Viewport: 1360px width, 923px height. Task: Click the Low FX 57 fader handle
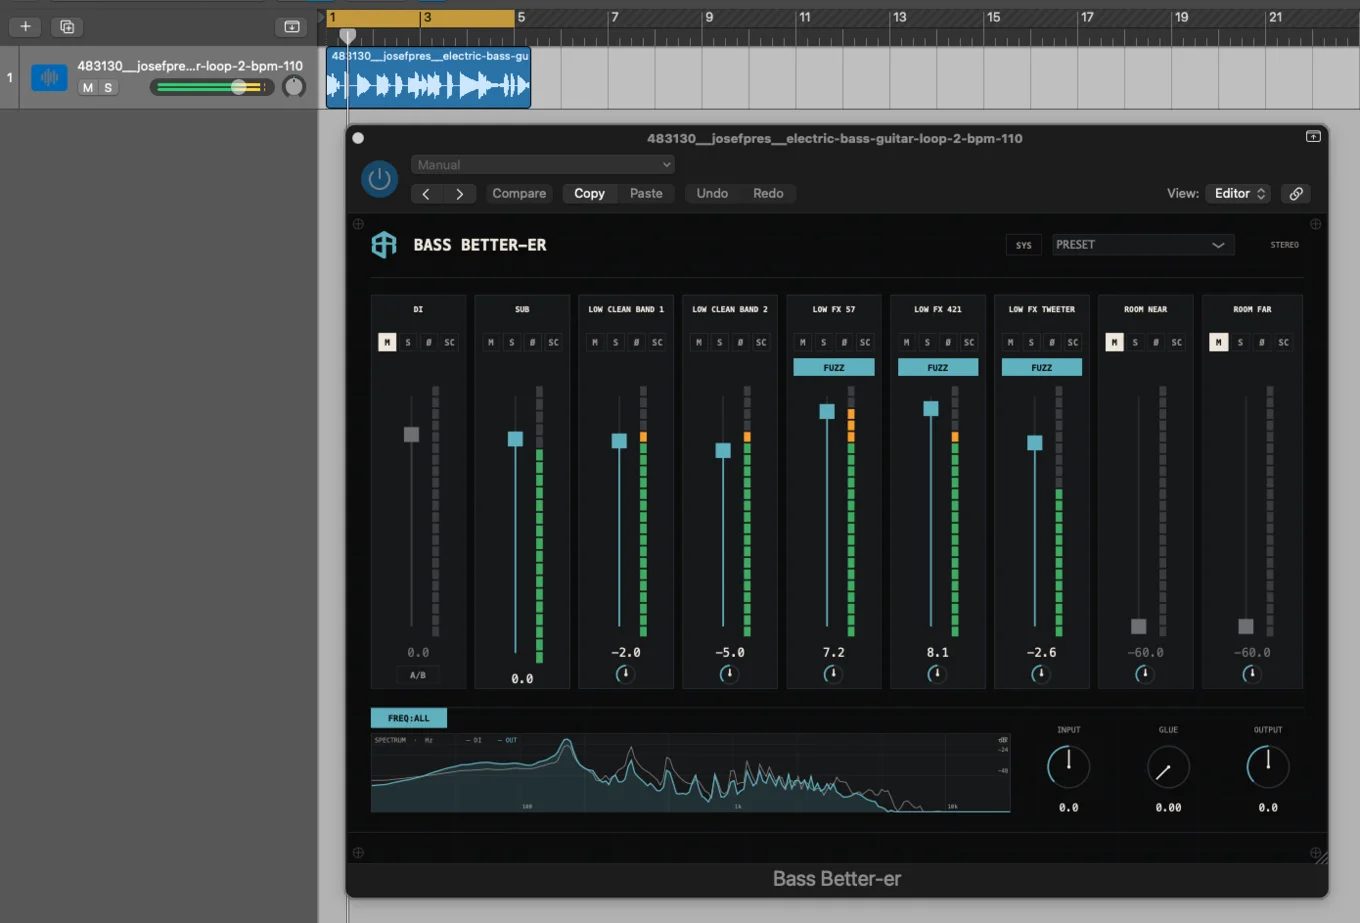(x=827, y=411)
